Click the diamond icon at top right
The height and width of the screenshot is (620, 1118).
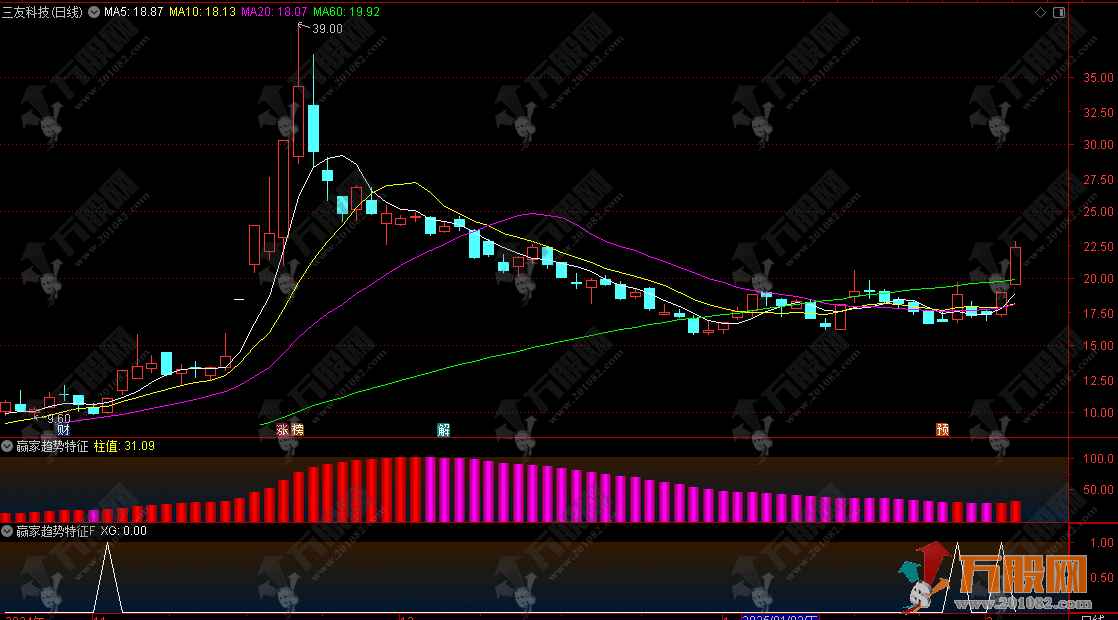click(x=1040, y=12)
